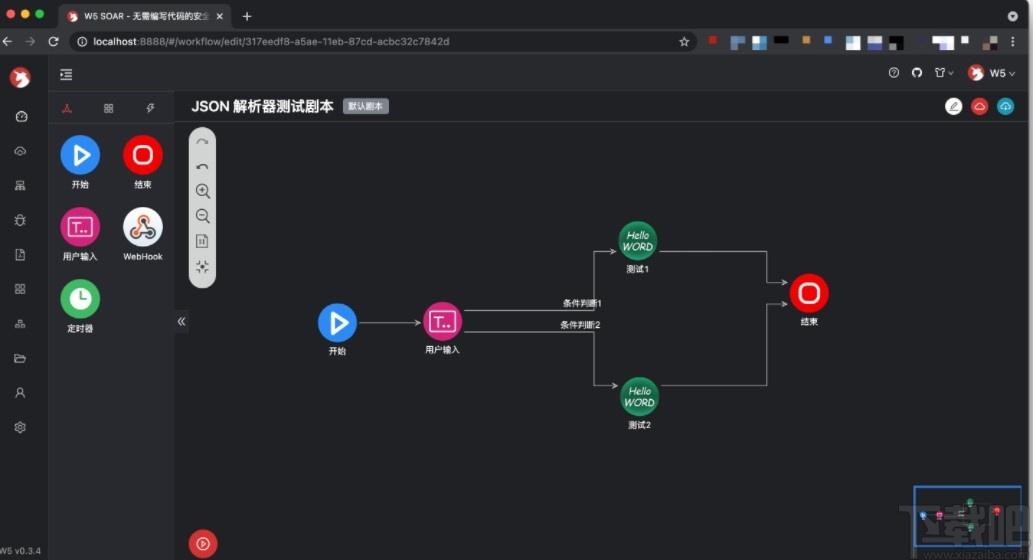Viewport: 1033px width, 560px height.
Task: Click the actual-size page icon in canvas toolbar
Action: click(202, 241)
